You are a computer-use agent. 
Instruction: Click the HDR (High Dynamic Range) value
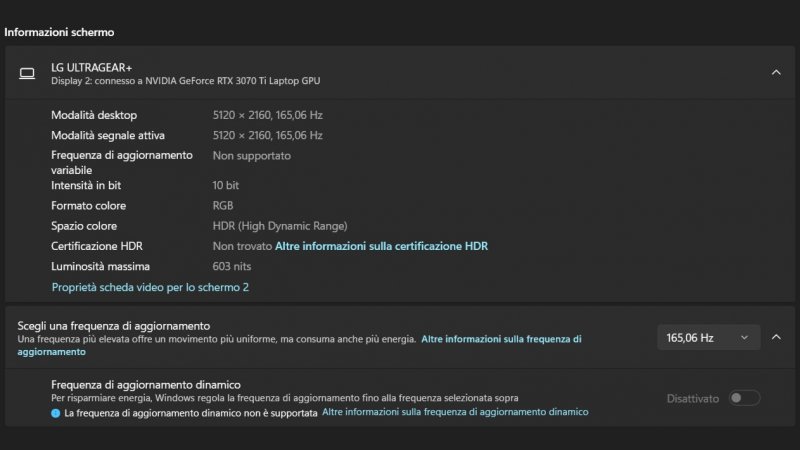click(280, 226)
